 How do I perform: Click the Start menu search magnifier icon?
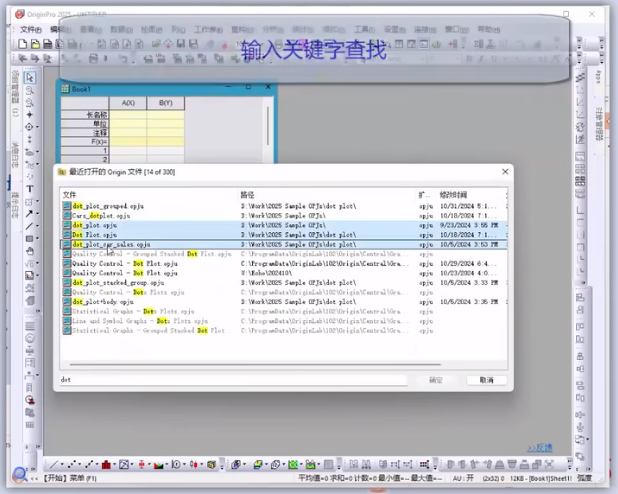coord(20,474)
